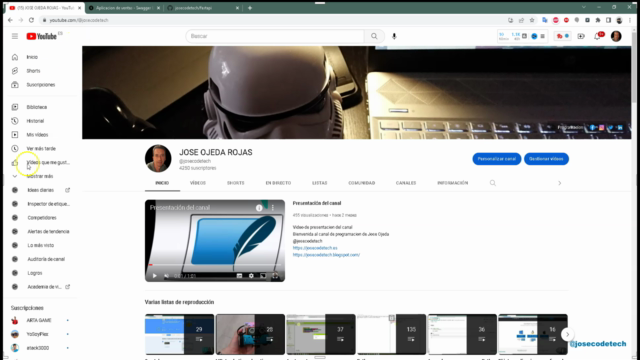Bookmark this page with star icon
Screen dimensions: 640x360
pyautogui.click(x=532, y=20)
